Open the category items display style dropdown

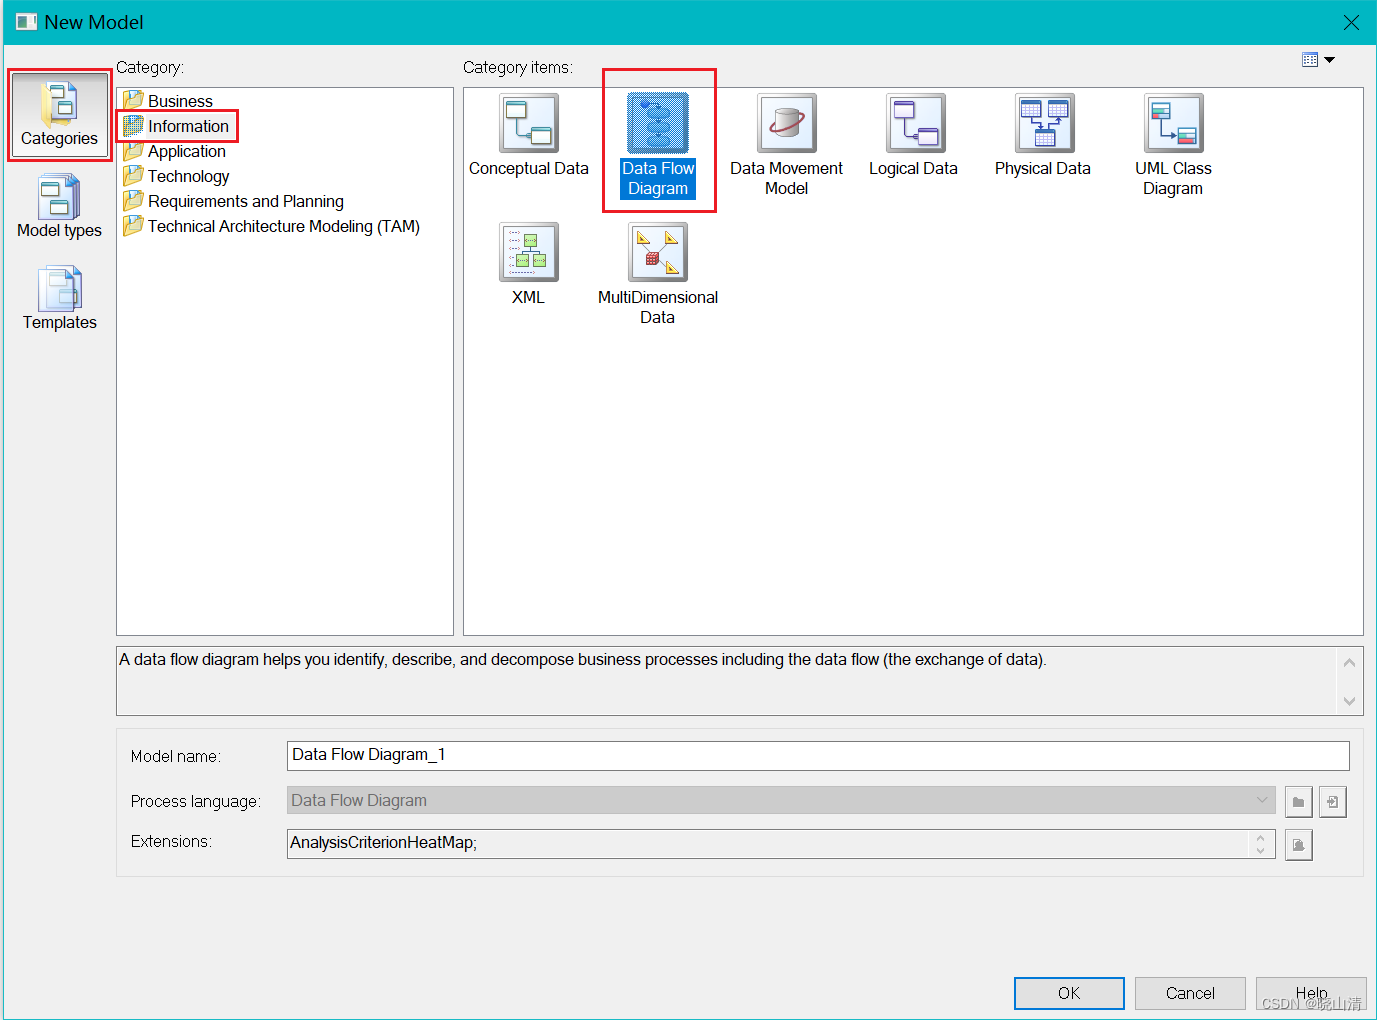click(1318, 59)
